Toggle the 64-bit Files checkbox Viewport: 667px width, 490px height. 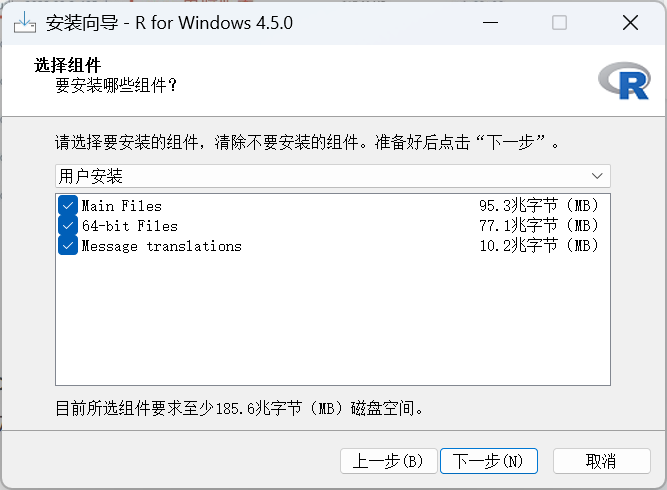click(x=68, y=225)
